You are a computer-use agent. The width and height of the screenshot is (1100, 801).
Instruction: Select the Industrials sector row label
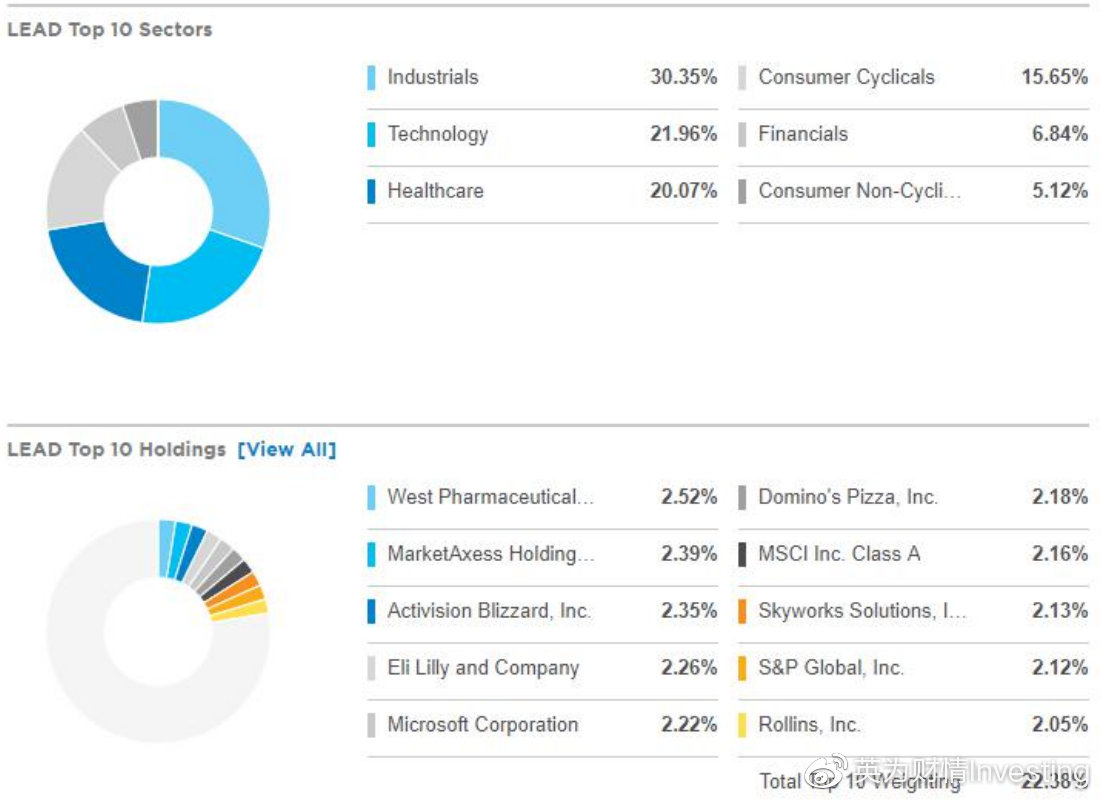433,77
